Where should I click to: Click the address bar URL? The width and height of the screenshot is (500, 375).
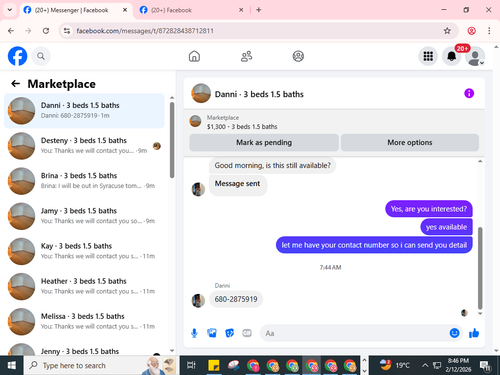(145, 31)
